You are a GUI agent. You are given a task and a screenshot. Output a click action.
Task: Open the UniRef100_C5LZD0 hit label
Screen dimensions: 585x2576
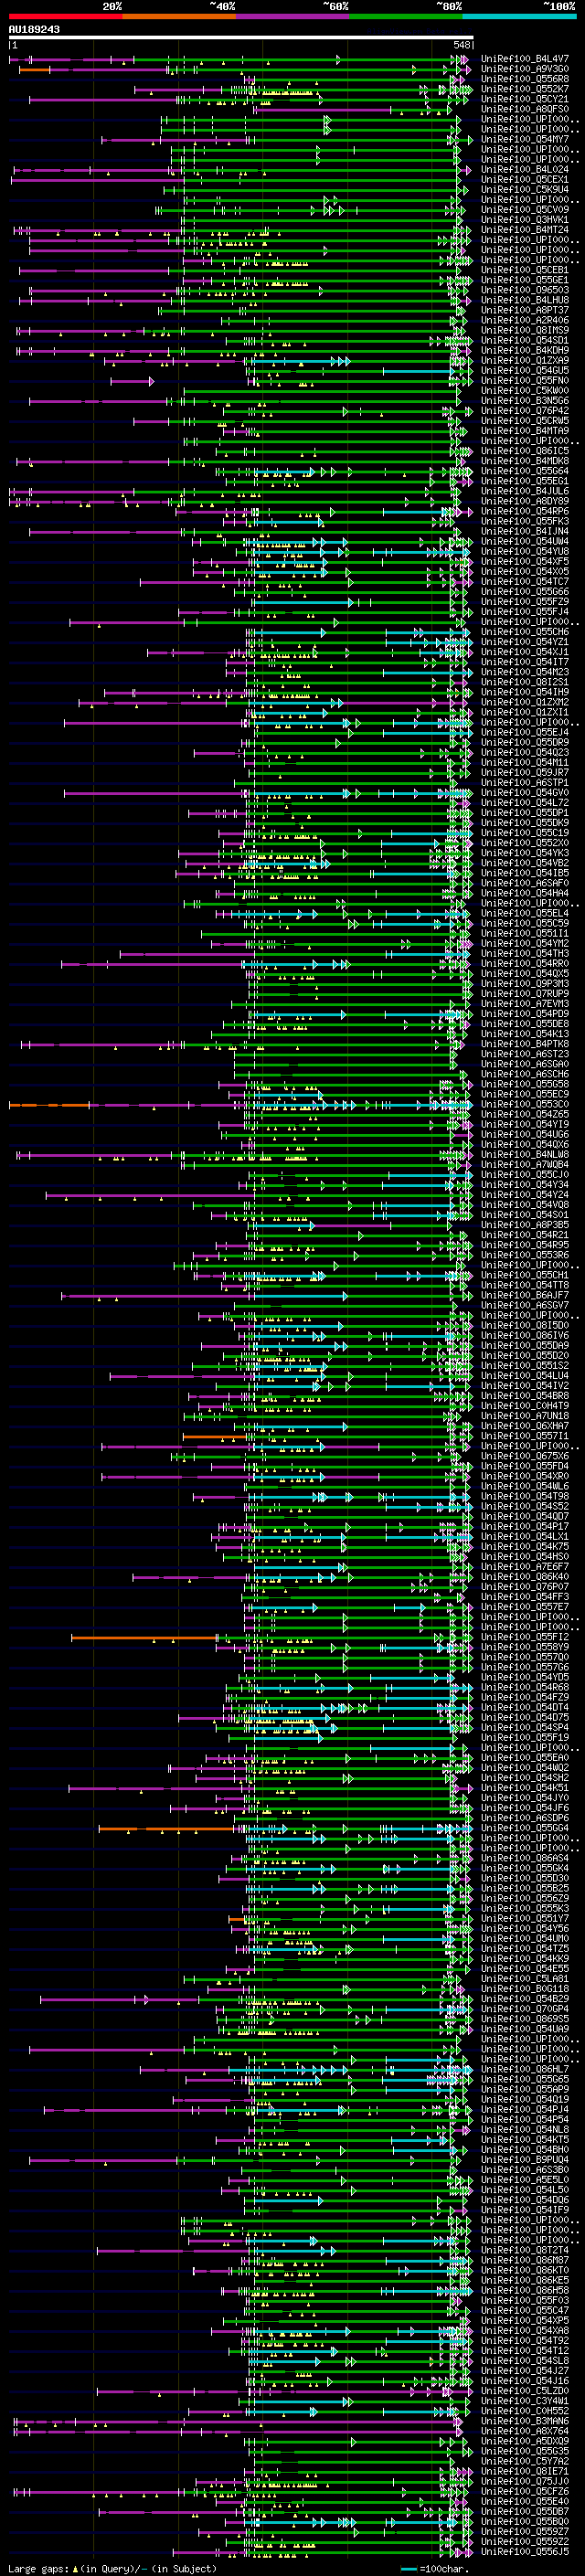pyautogui.click(x=525, y=2391)
